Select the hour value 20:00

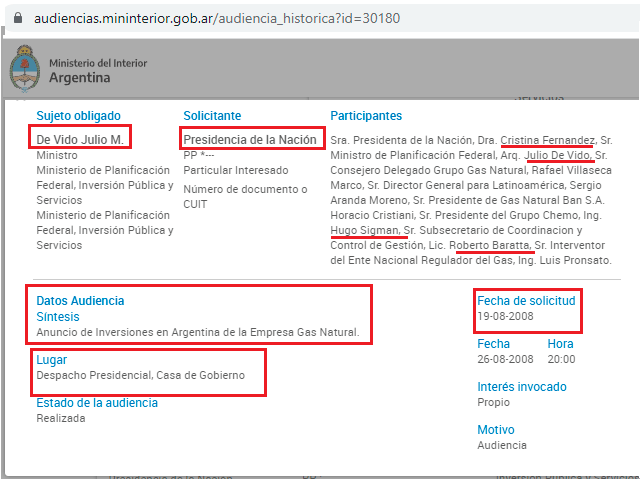(x=561, y=359)
